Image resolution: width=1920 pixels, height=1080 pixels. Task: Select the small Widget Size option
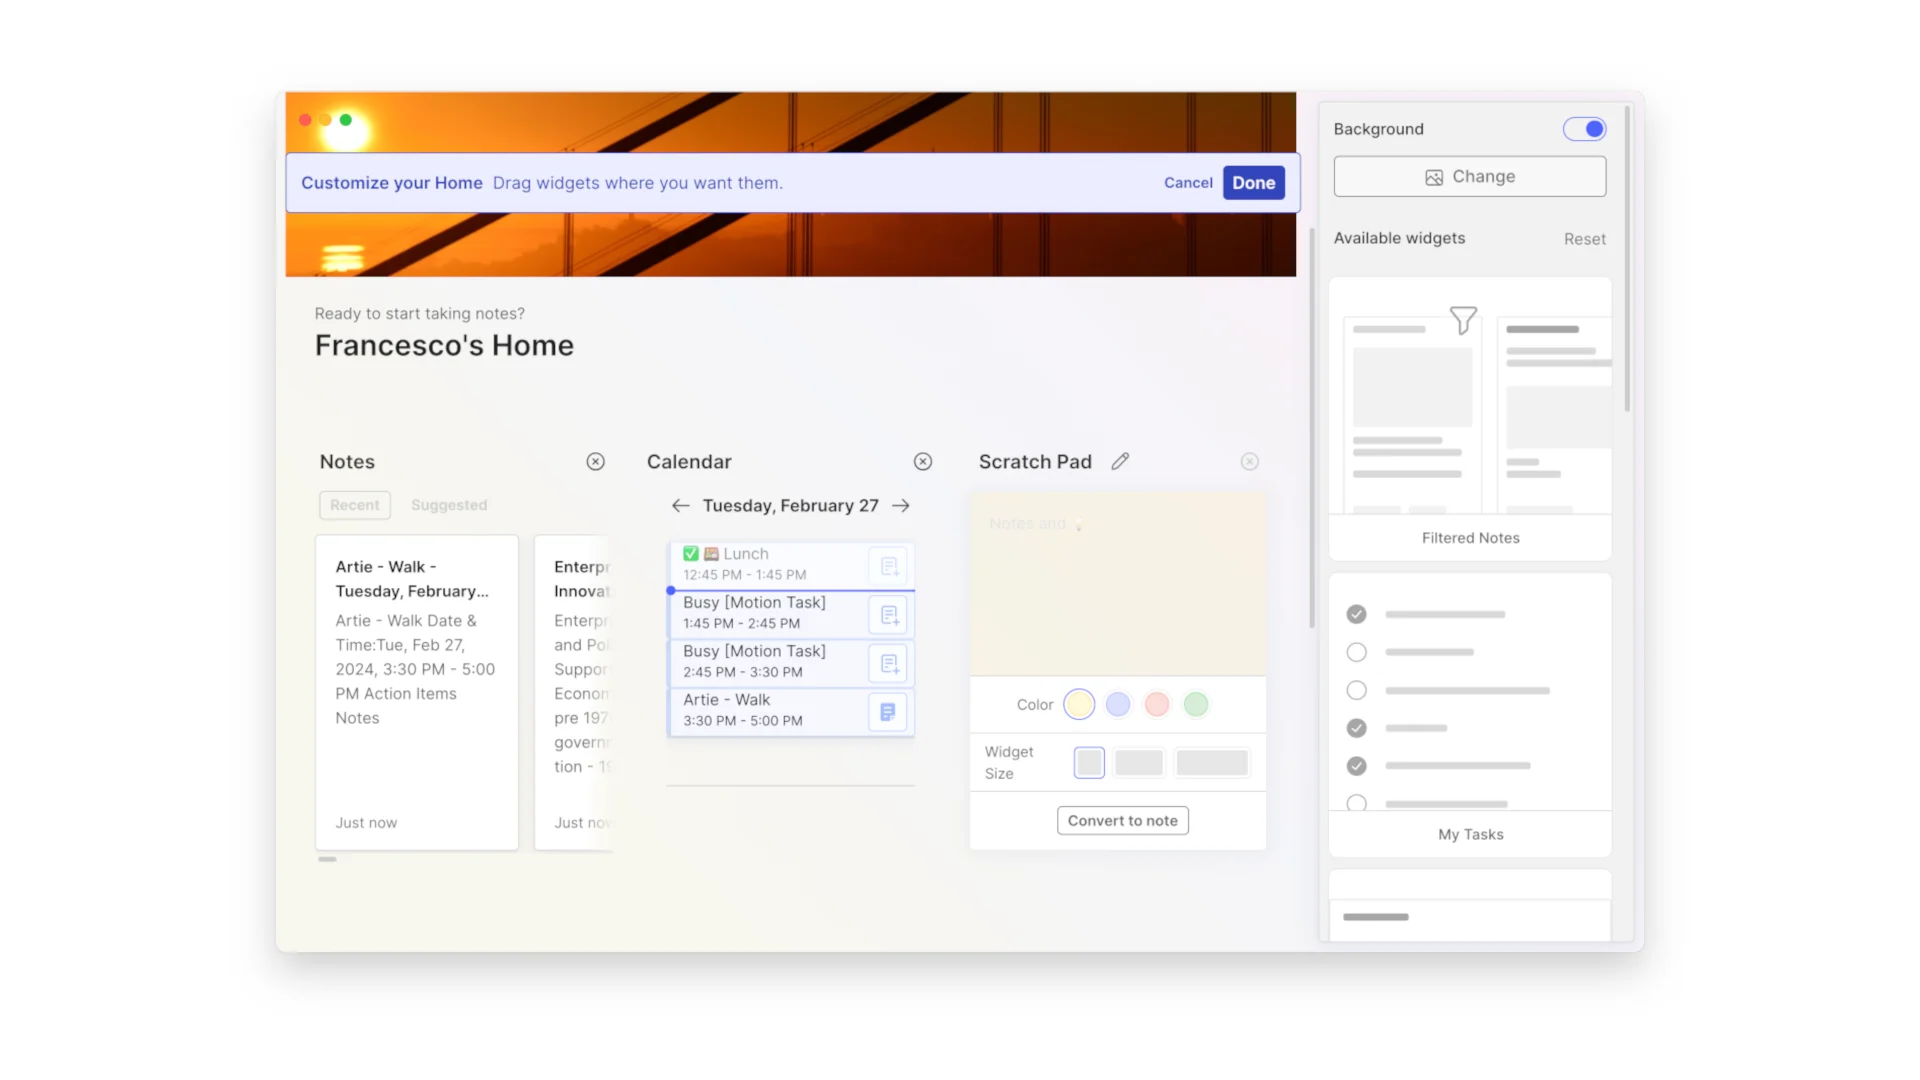tap(1088, 762)
